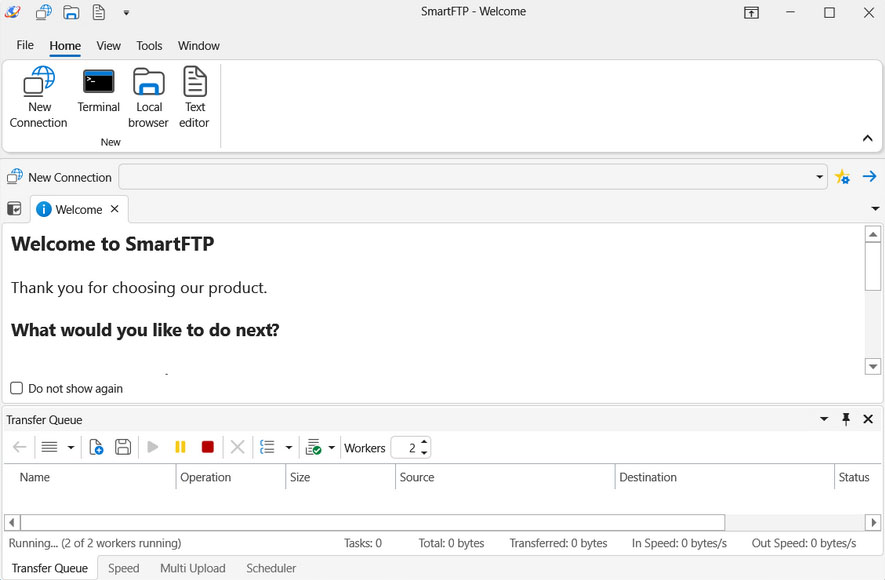Open favorites settings star icon
885x580 pixels.
click(842, 177)
